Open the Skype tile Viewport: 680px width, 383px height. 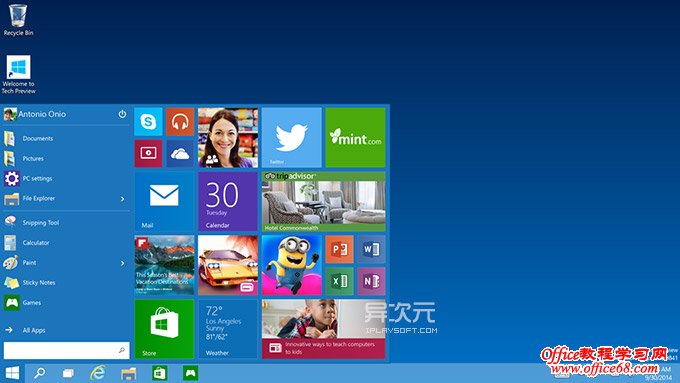148,122
